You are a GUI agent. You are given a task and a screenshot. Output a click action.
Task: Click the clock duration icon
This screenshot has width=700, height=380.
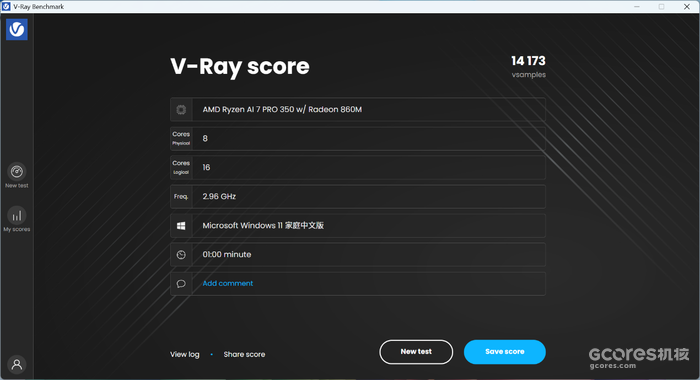(x=181, y=255)
